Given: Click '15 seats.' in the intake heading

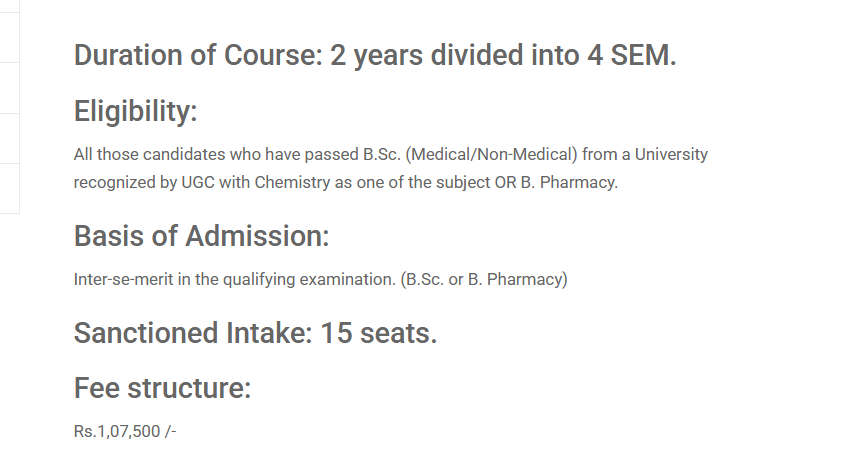Looking at the screenshot, I should tap(379, 333).
